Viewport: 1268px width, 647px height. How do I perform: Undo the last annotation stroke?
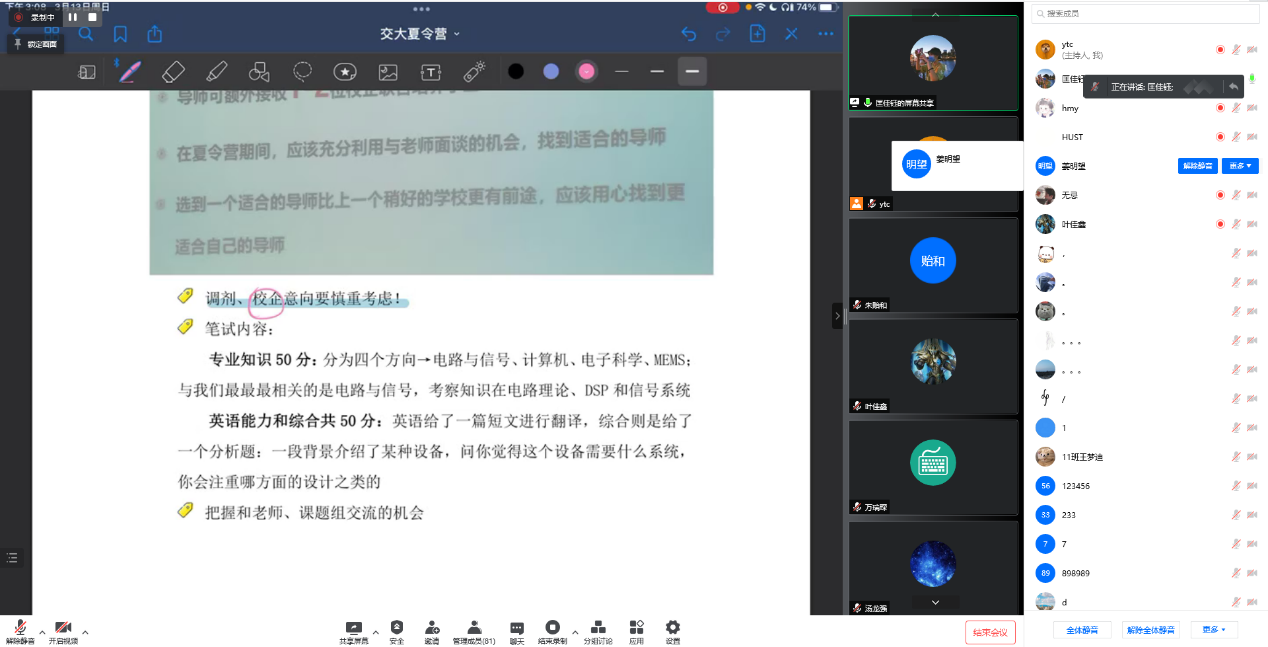[x=688, y=34]
